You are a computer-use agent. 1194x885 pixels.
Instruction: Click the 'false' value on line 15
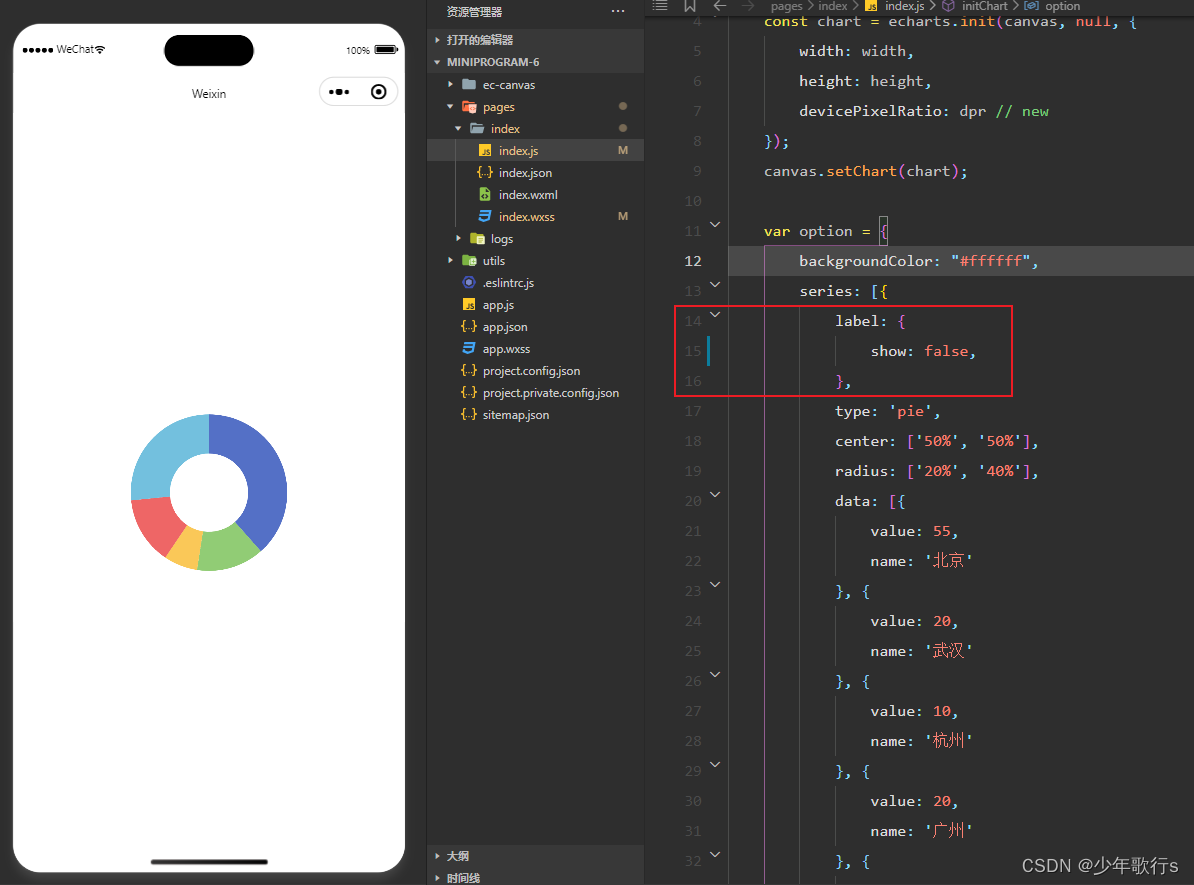coord(946,351)
